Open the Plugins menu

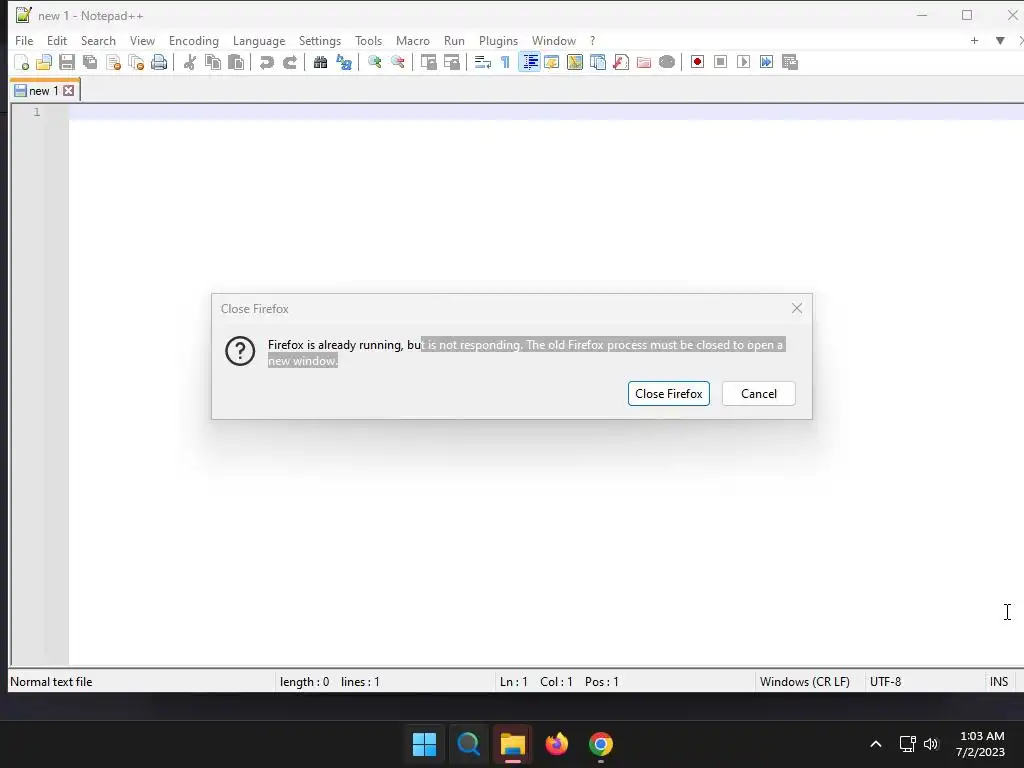coord(498,40)
